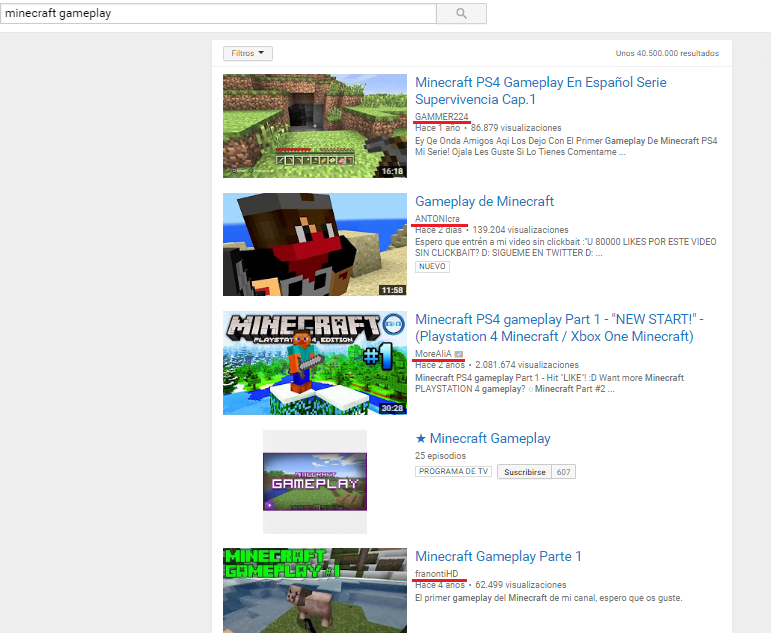Open Minecraft Gameplay Parte 1 title
Image resolution: width=771 pixels, height=633 pixels.
pyautogui.click(x=498, y=556)
